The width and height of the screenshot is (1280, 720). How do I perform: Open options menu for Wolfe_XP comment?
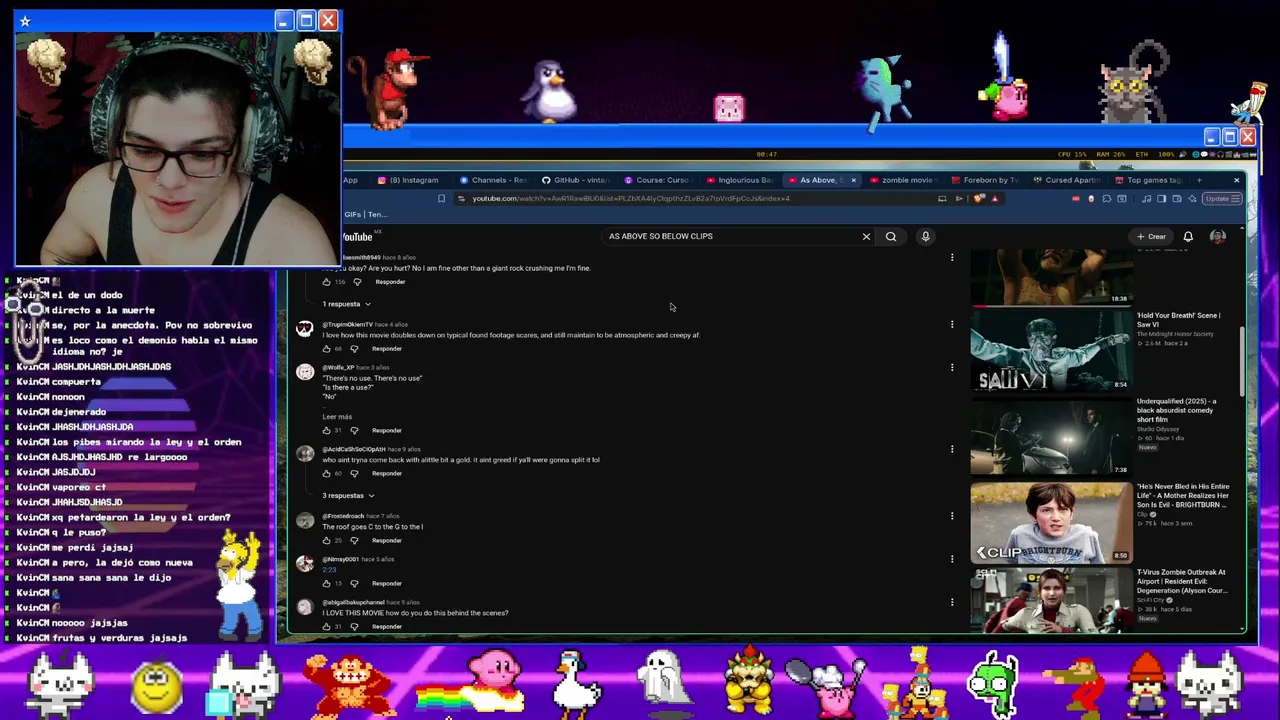point(952,368)
